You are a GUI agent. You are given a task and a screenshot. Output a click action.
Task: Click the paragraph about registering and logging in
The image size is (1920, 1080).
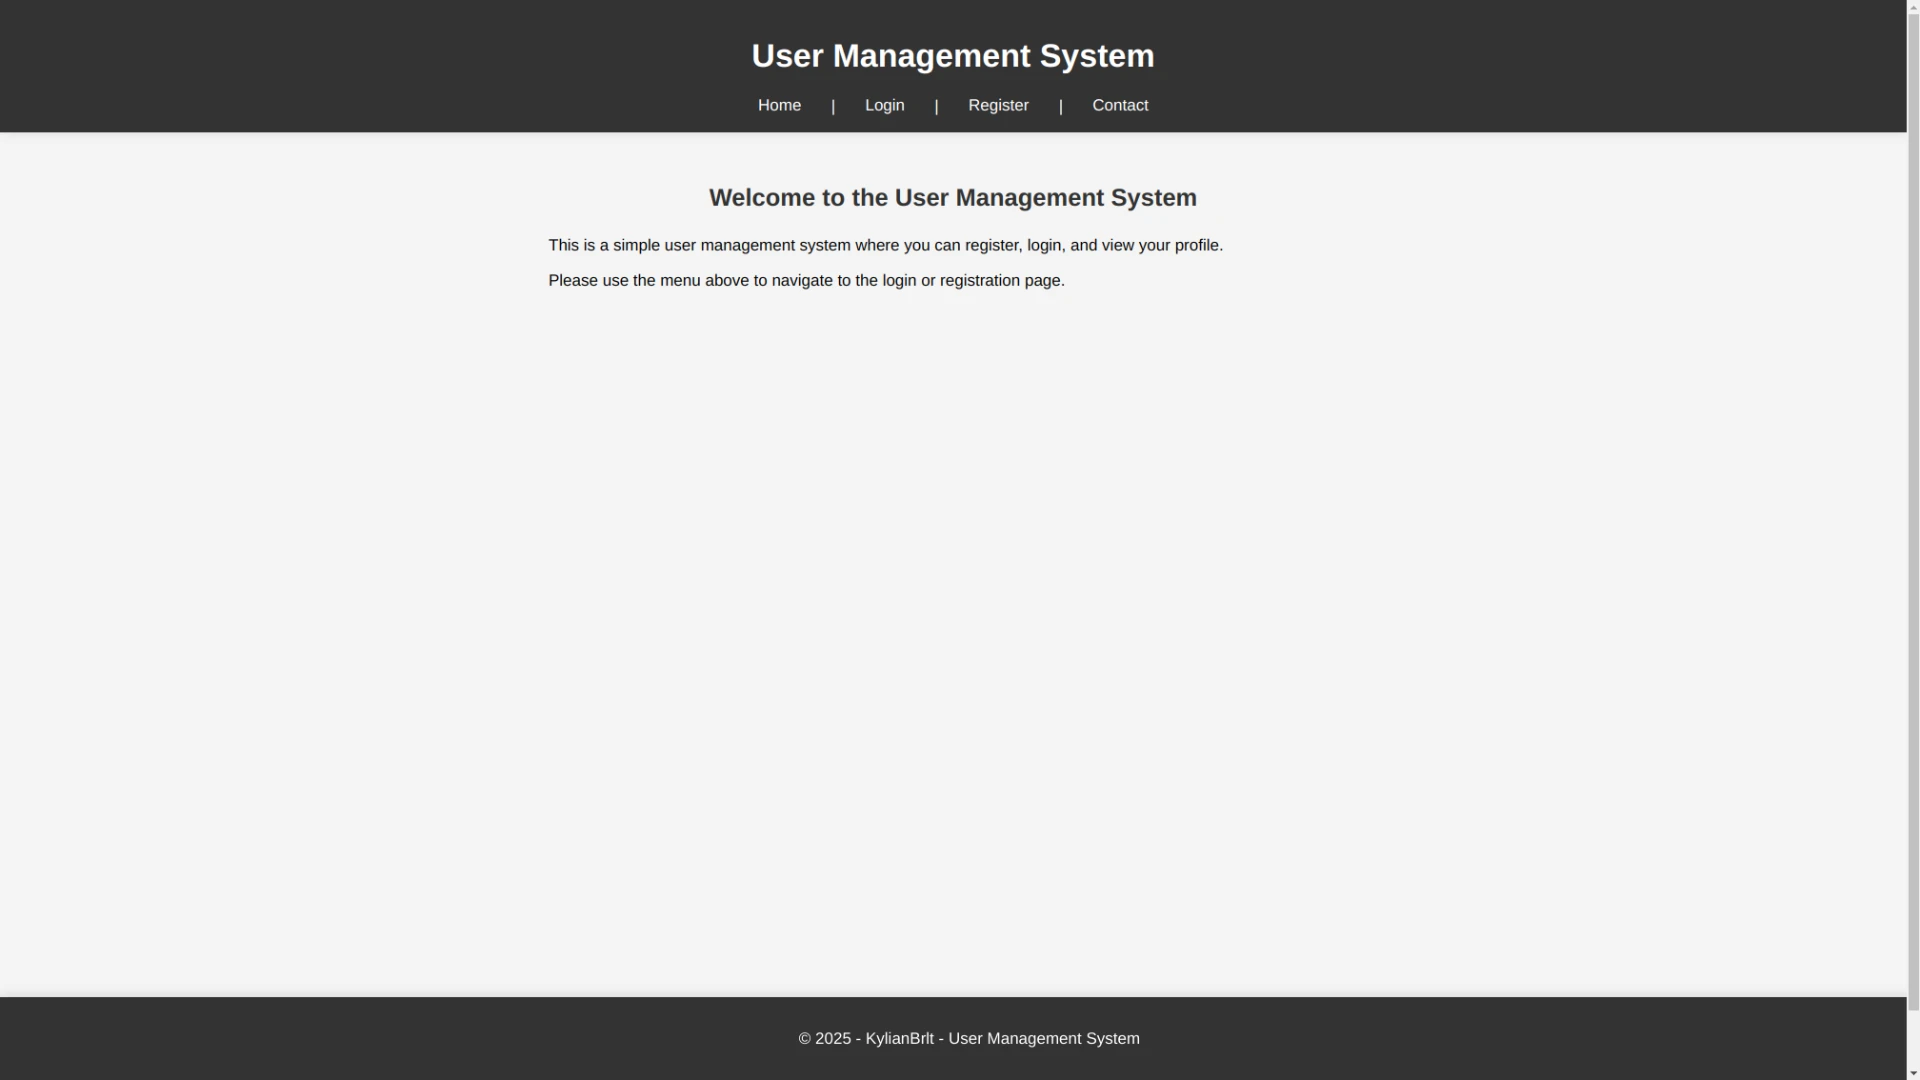[x=885, y=245]
